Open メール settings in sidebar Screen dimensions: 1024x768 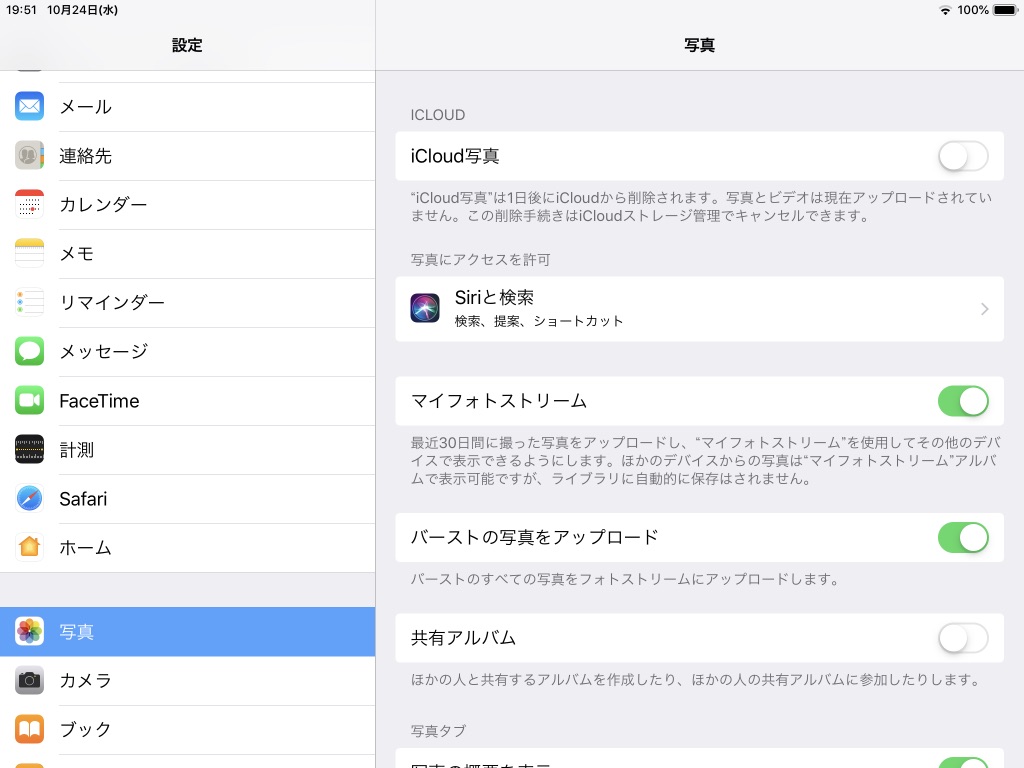tap(187, 107)
